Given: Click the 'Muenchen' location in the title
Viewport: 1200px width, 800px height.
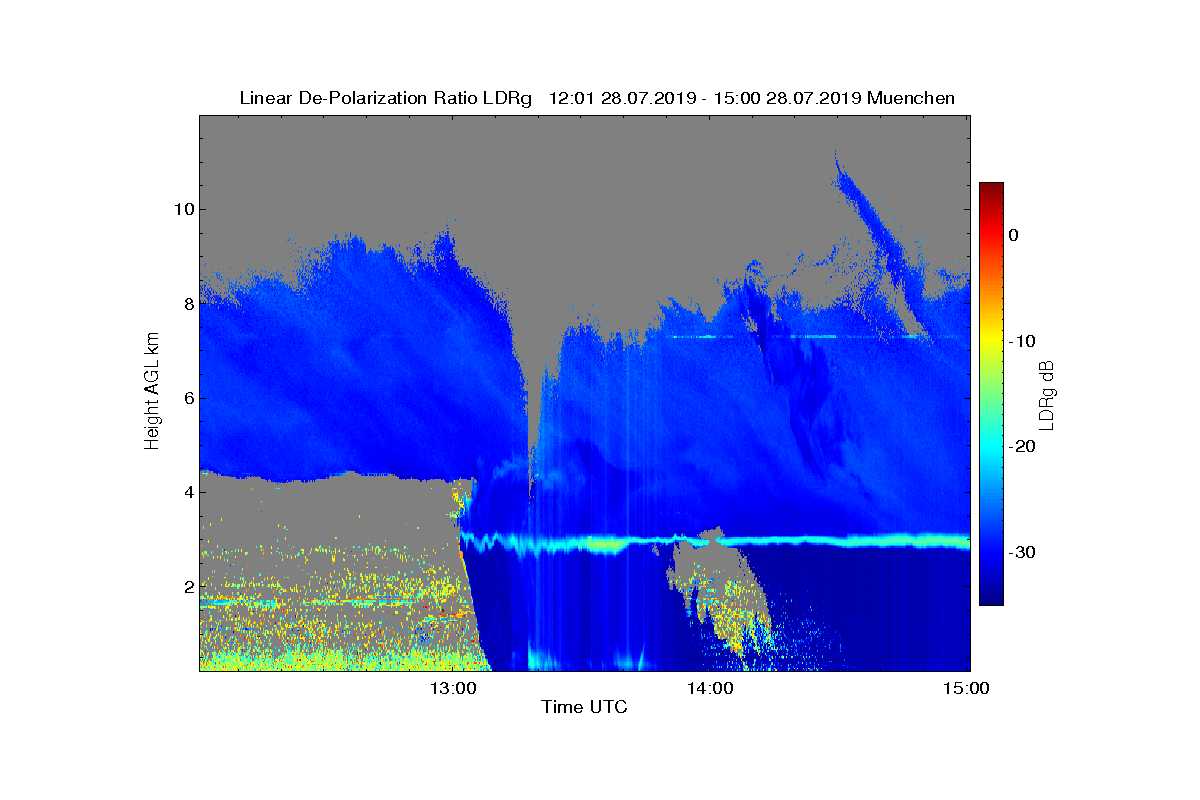Looking at the screenshot, I should tap(911, 98).
